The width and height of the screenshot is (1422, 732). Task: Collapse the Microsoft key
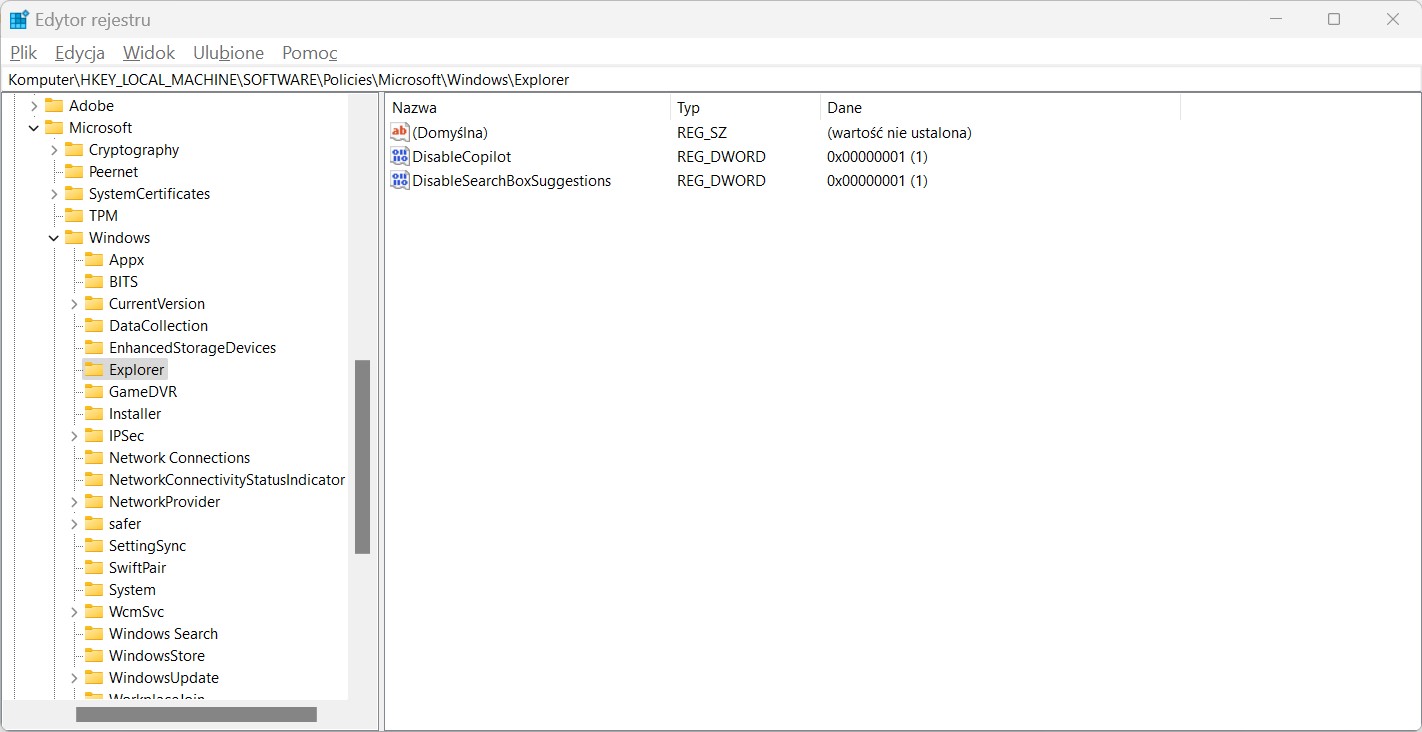[x=34, y=128]
